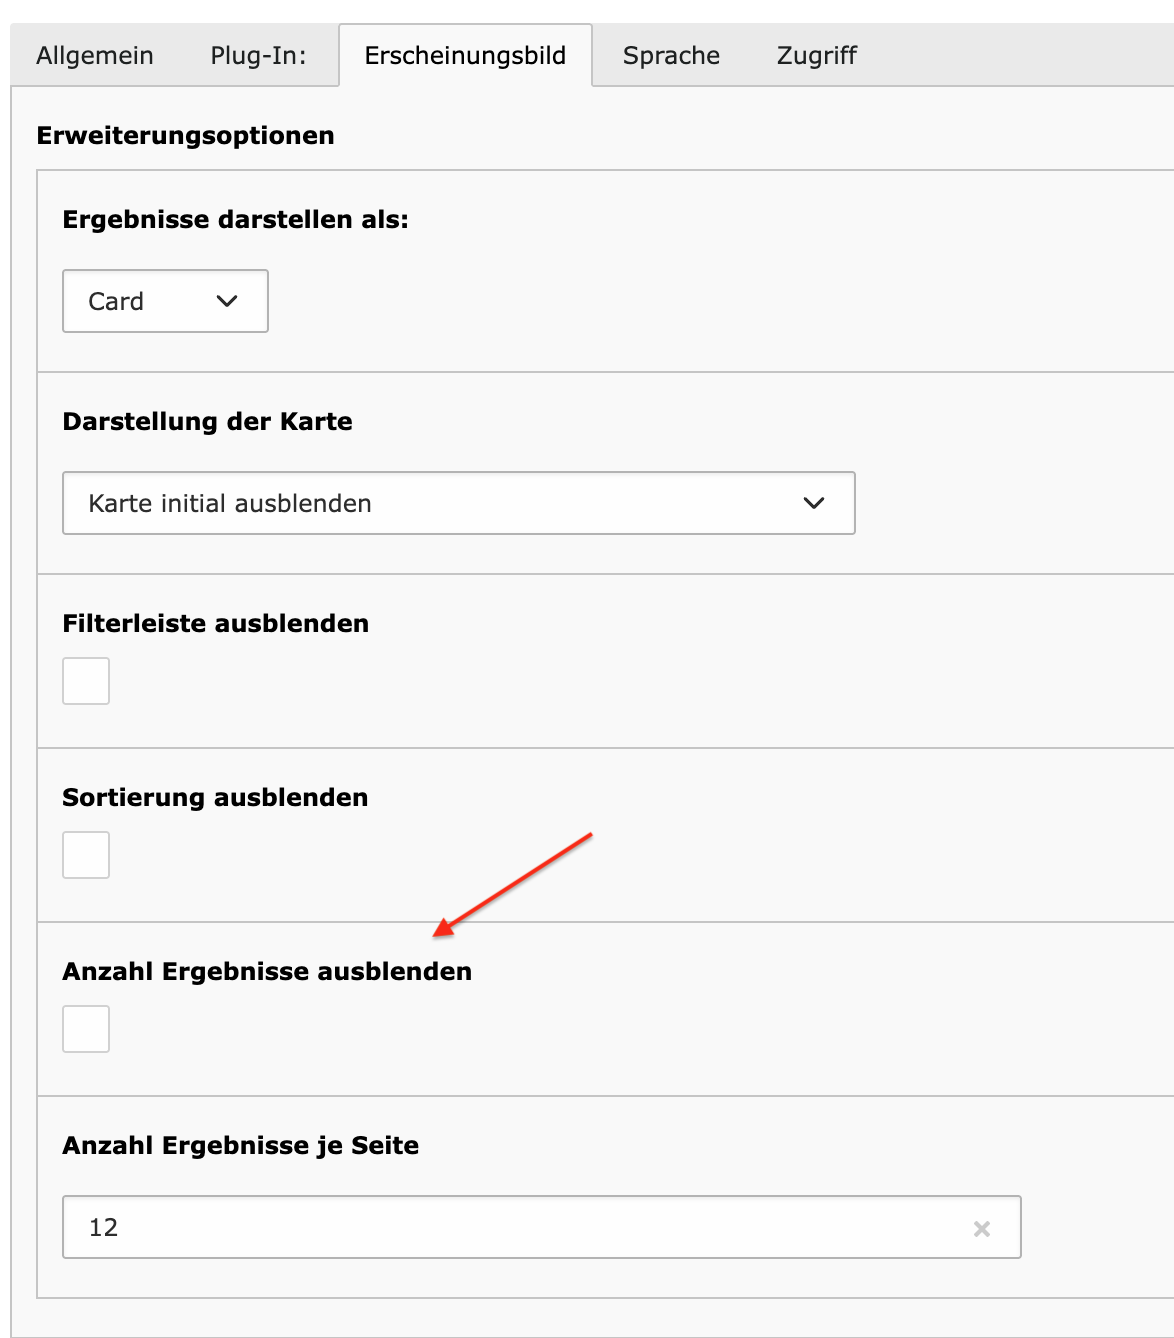The height and width of the screenshot is (1338, 1174).
Task: Click the chevron arrow on the Card dropdown
Action: click(x=227, y=301)
